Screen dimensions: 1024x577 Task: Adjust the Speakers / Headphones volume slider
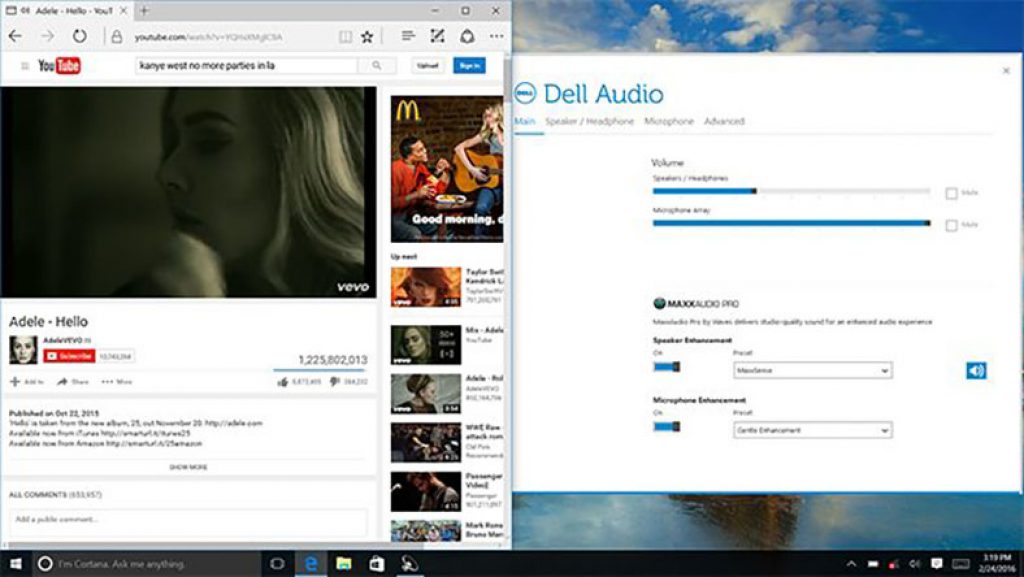coord(792,191)
